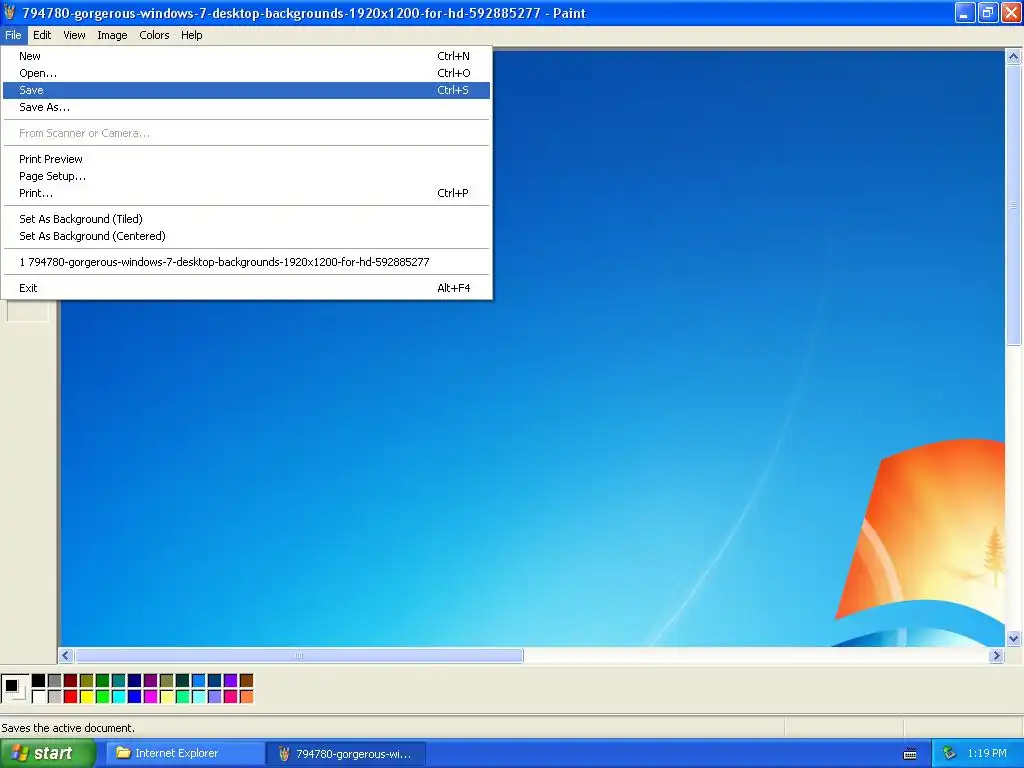The height and width of the screenshot is (768, 1024).
Task: Pick the dark purple color swatch
Action: pos(151,681)
